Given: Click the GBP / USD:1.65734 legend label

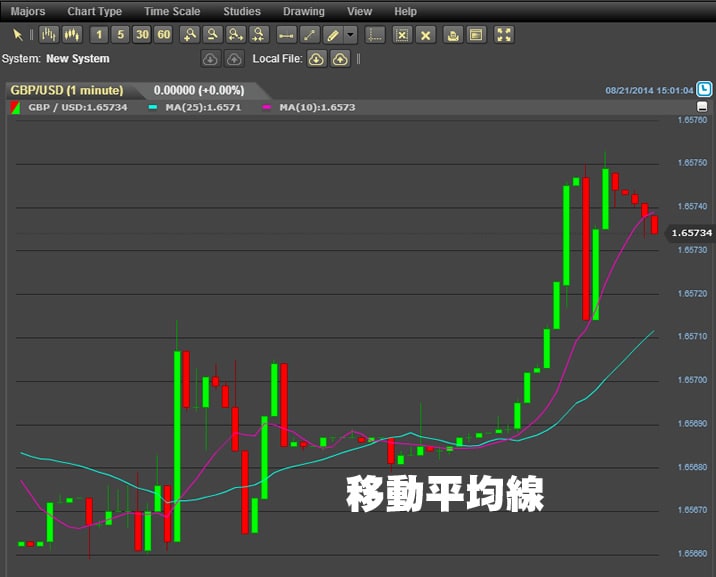Looking at the screenshot, I should tap(78, 108).
